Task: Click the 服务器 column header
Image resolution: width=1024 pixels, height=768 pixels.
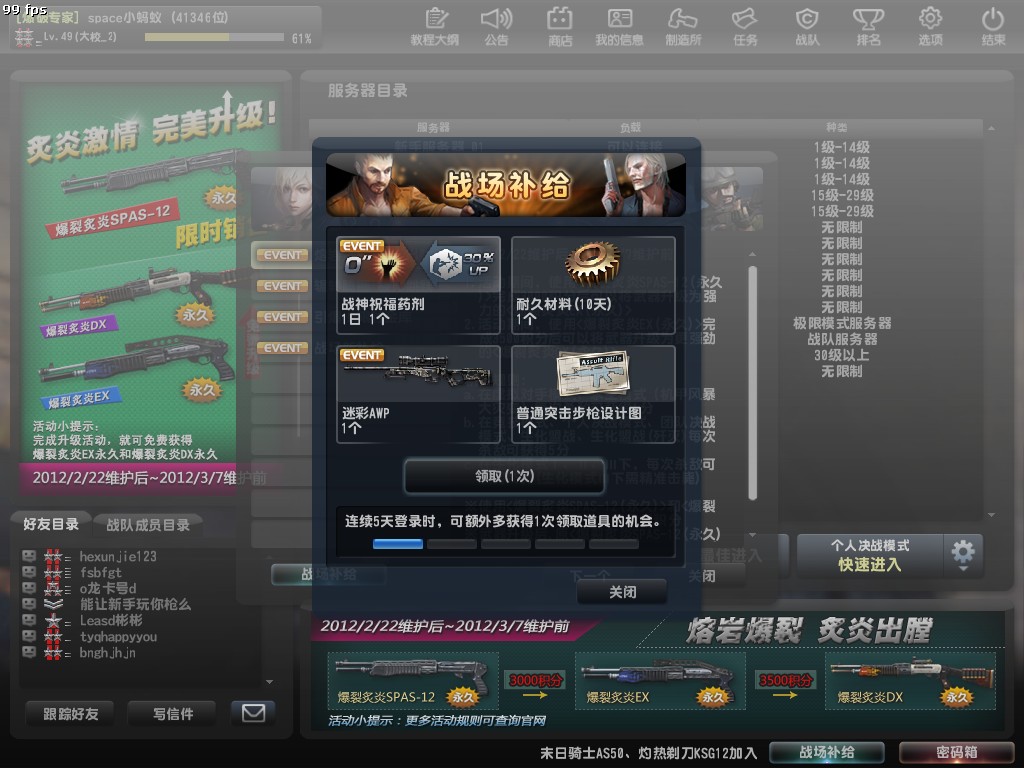Action: click(x=434, y=127)
